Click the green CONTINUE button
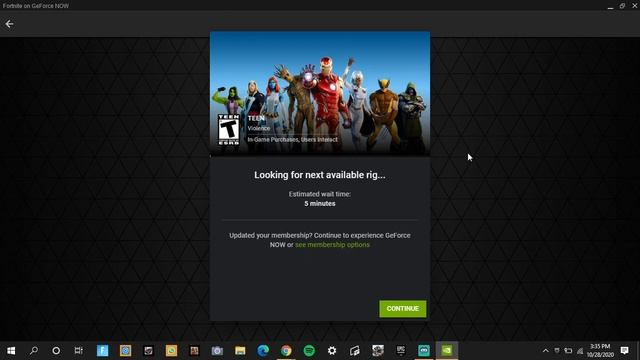The height and width of the screenshot is (360, 640). pos(402,309)
